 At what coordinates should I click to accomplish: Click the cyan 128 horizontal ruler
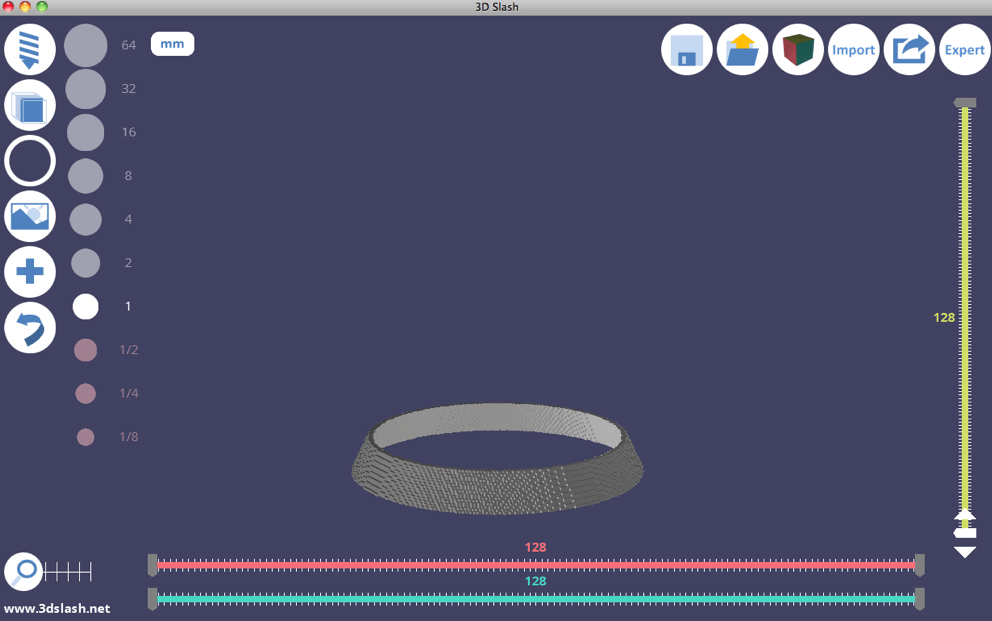click(535, 598)
